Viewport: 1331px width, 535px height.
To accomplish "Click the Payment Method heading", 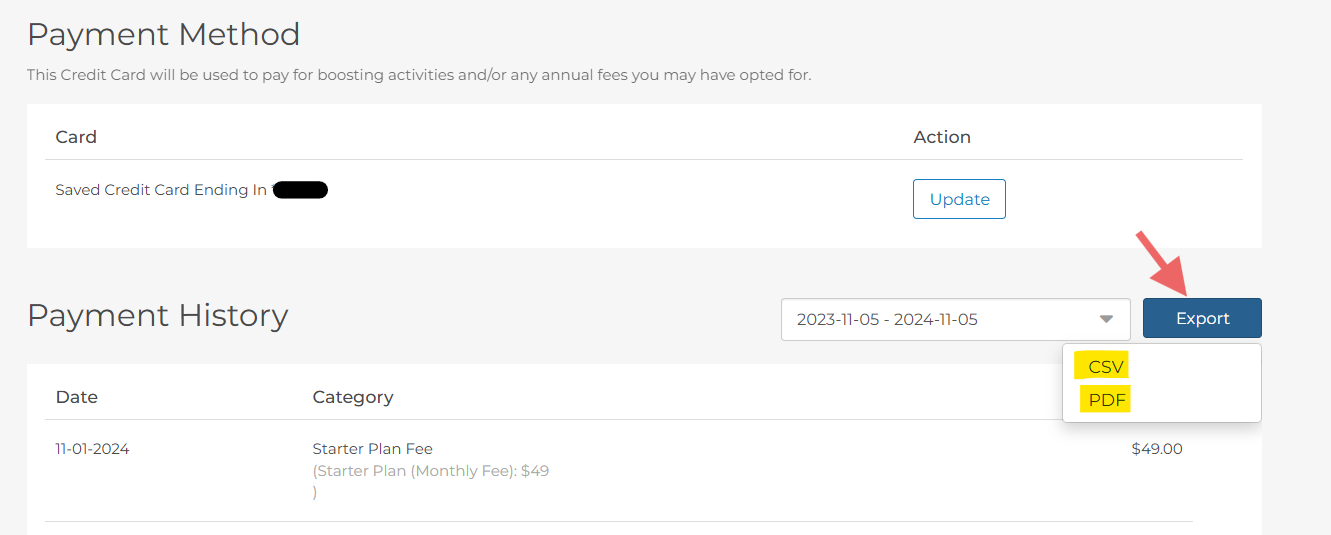I will pyautogui.click(x=163, y=35).
